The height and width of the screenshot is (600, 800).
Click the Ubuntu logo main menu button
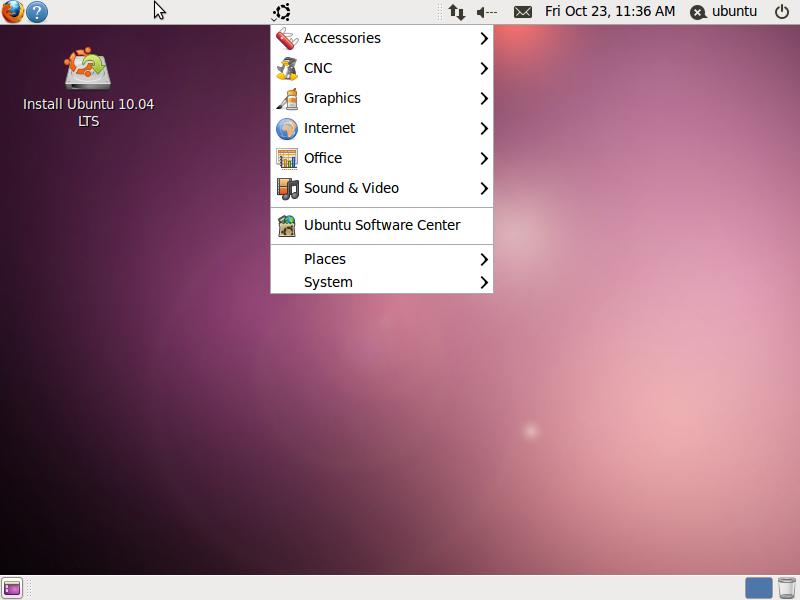pyautogui.click(x=281, y=12)
